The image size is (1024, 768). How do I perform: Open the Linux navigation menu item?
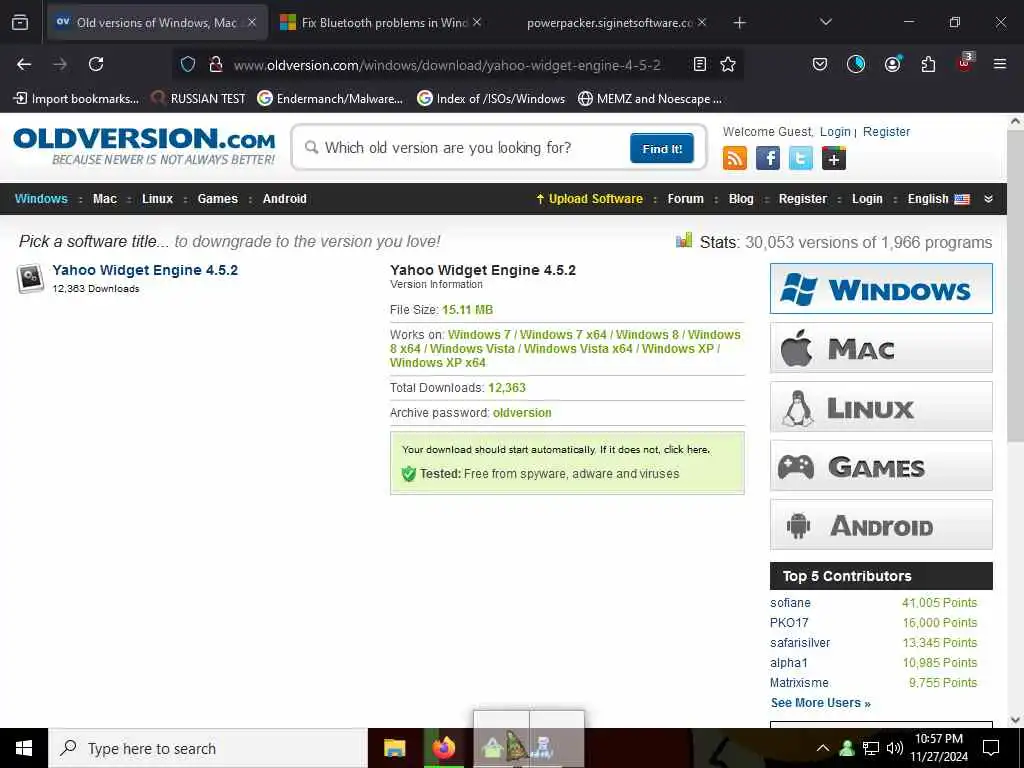point(157,199)
